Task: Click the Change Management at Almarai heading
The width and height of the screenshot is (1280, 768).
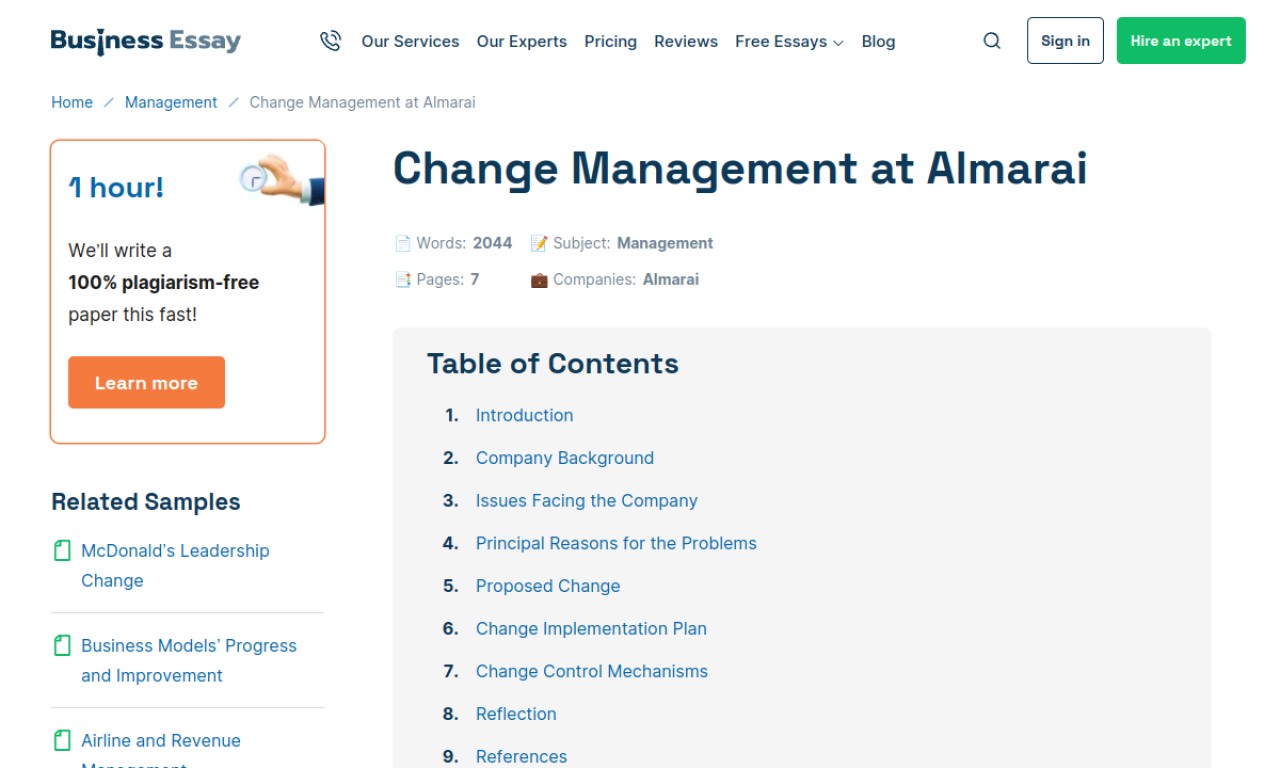Action: pyautogui.click(x=740, y=168)
